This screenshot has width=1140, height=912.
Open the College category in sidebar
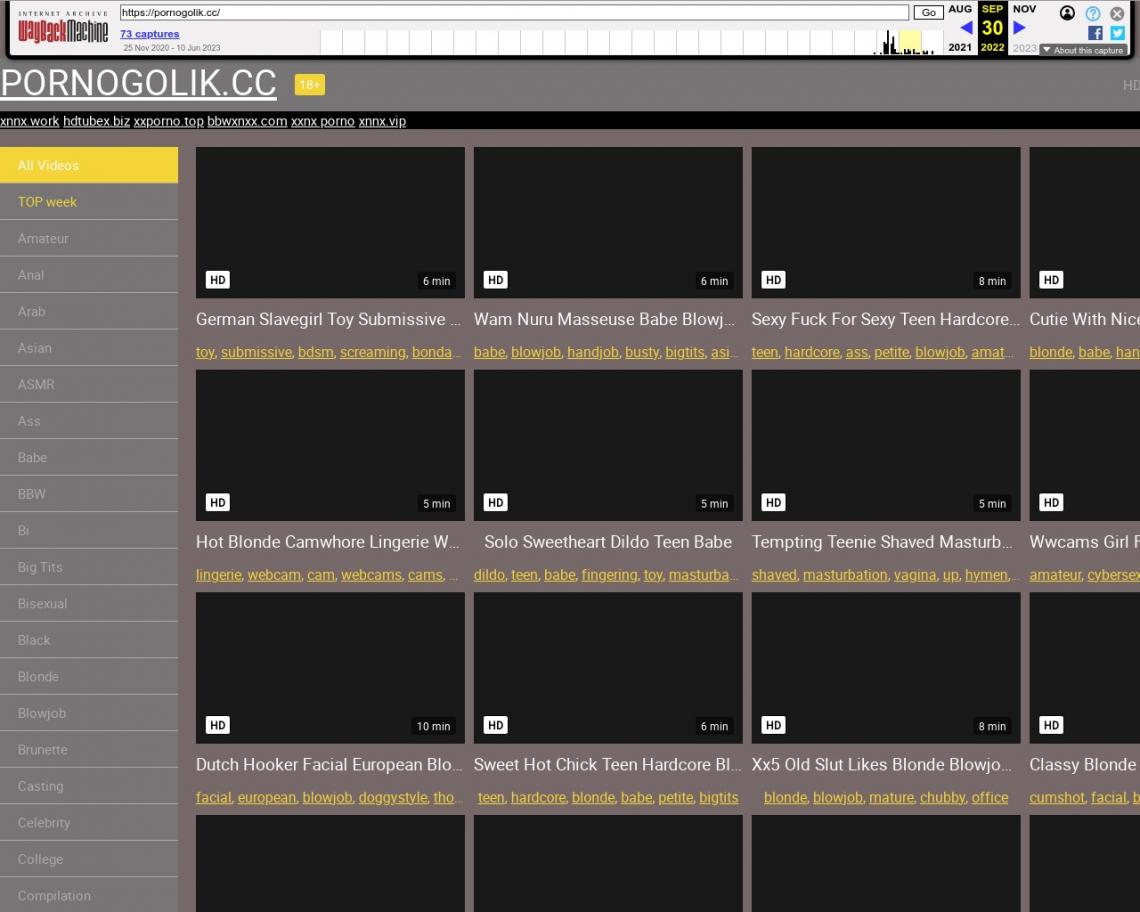[x=89, y=859]
